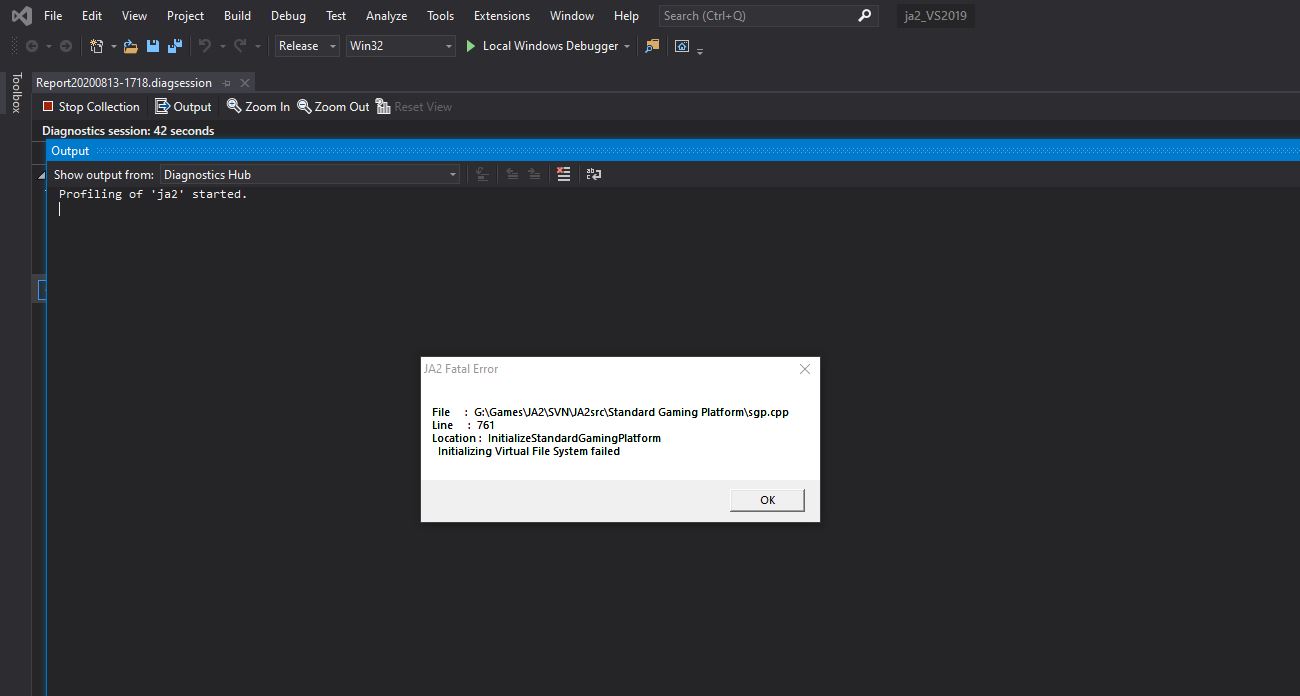Open the View menu

point(134,16)
